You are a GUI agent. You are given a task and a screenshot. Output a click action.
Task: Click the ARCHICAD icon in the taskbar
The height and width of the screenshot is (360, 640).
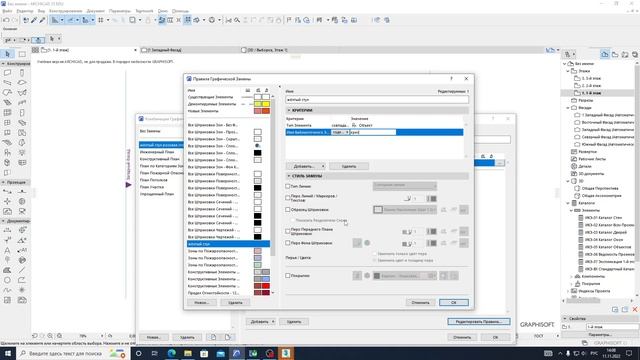pos(237,353)
